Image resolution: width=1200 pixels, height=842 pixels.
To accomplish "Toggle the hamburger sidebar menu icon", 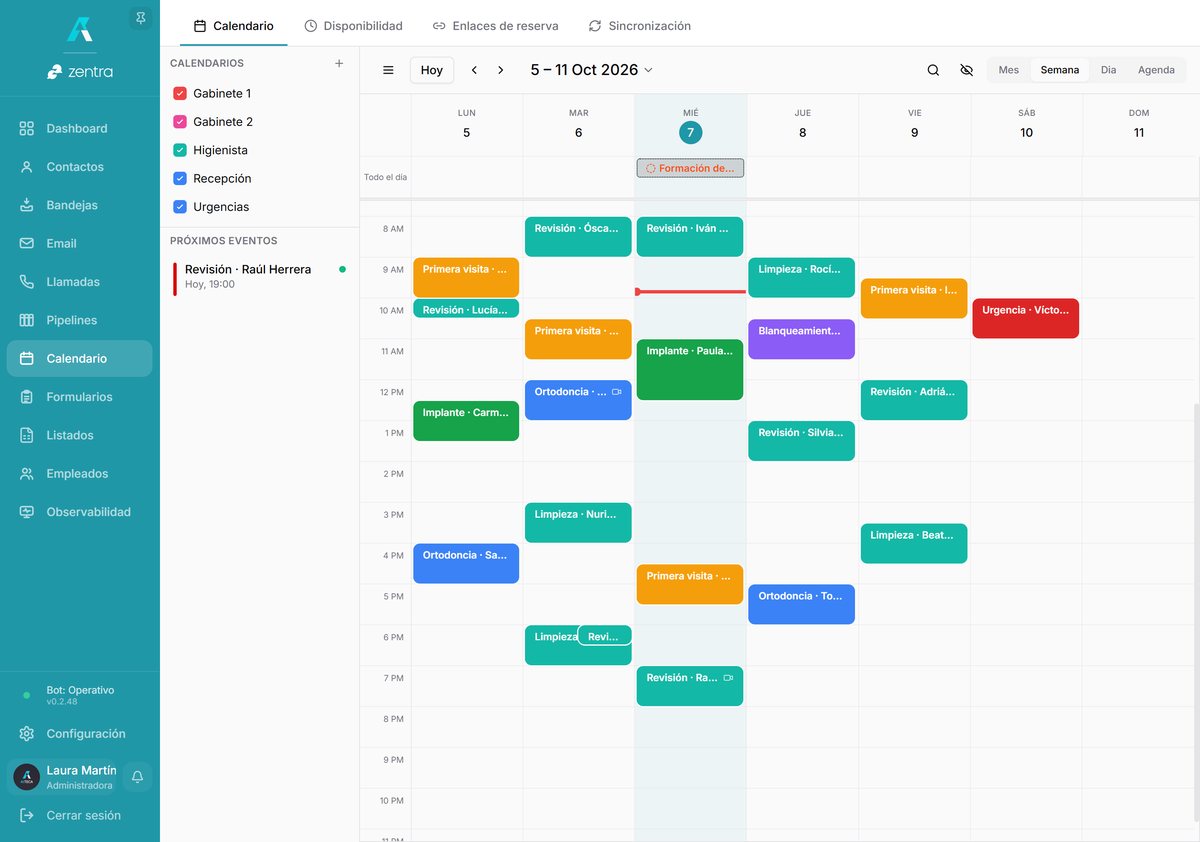I will click(388, 70).
